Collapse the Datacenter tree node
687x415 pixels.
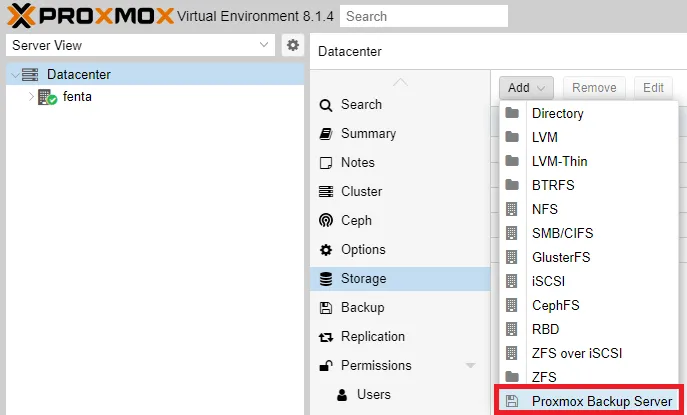[15, 75]
